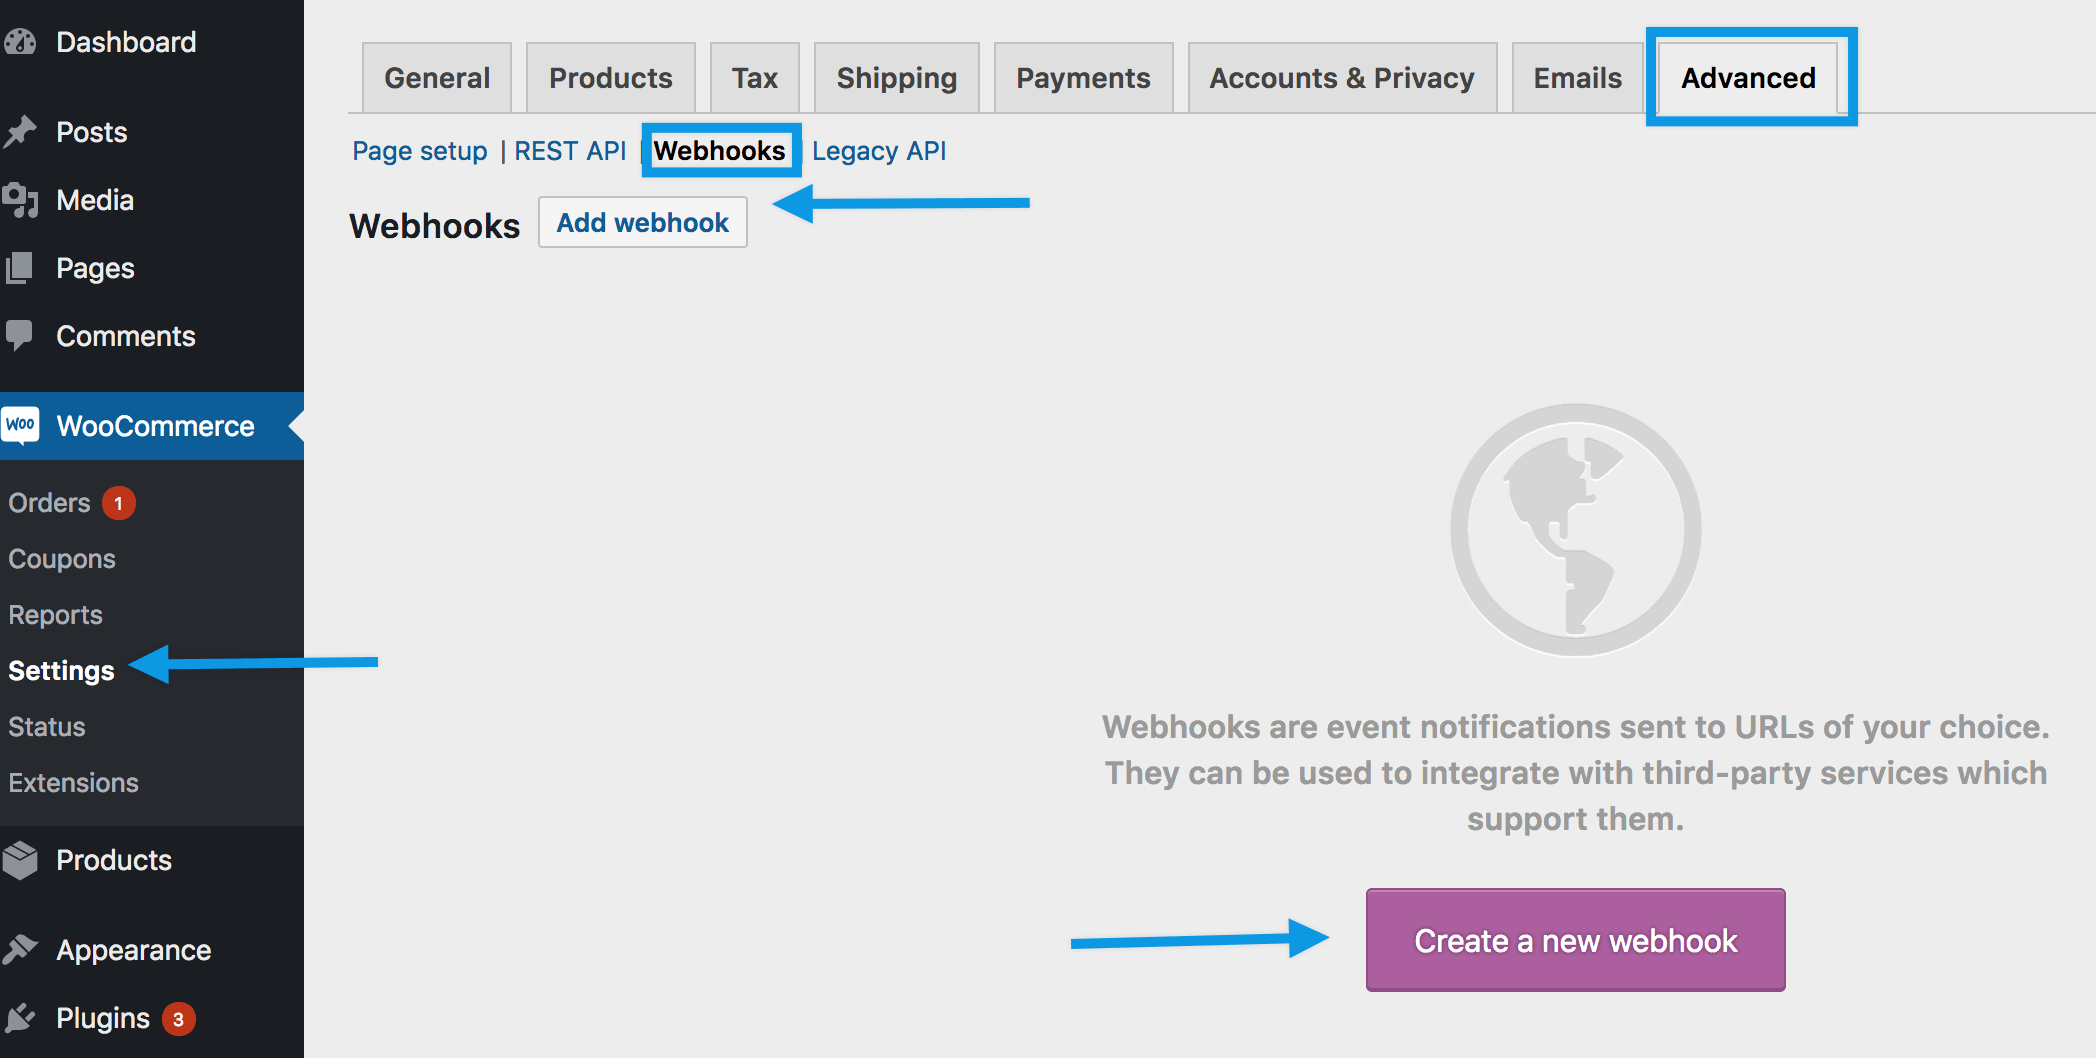The height and width of the screenshot is (1058, 2096).
Task: Open Orders in the WooCommerce submenu
Action: 49,503
